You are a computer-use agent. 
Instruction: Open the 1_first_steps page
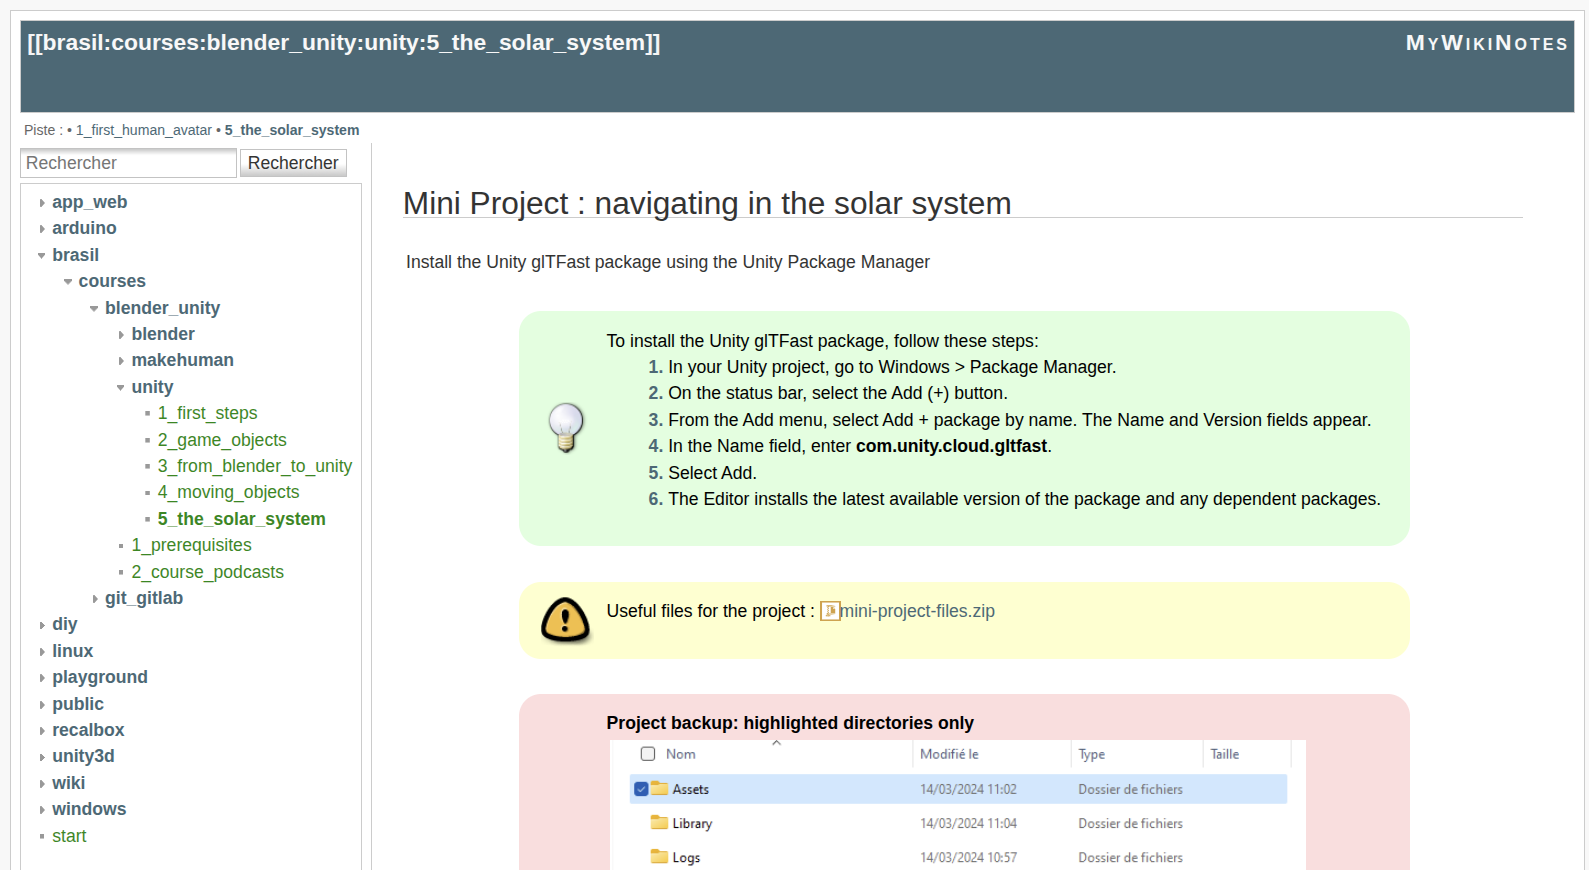(207, 413)
